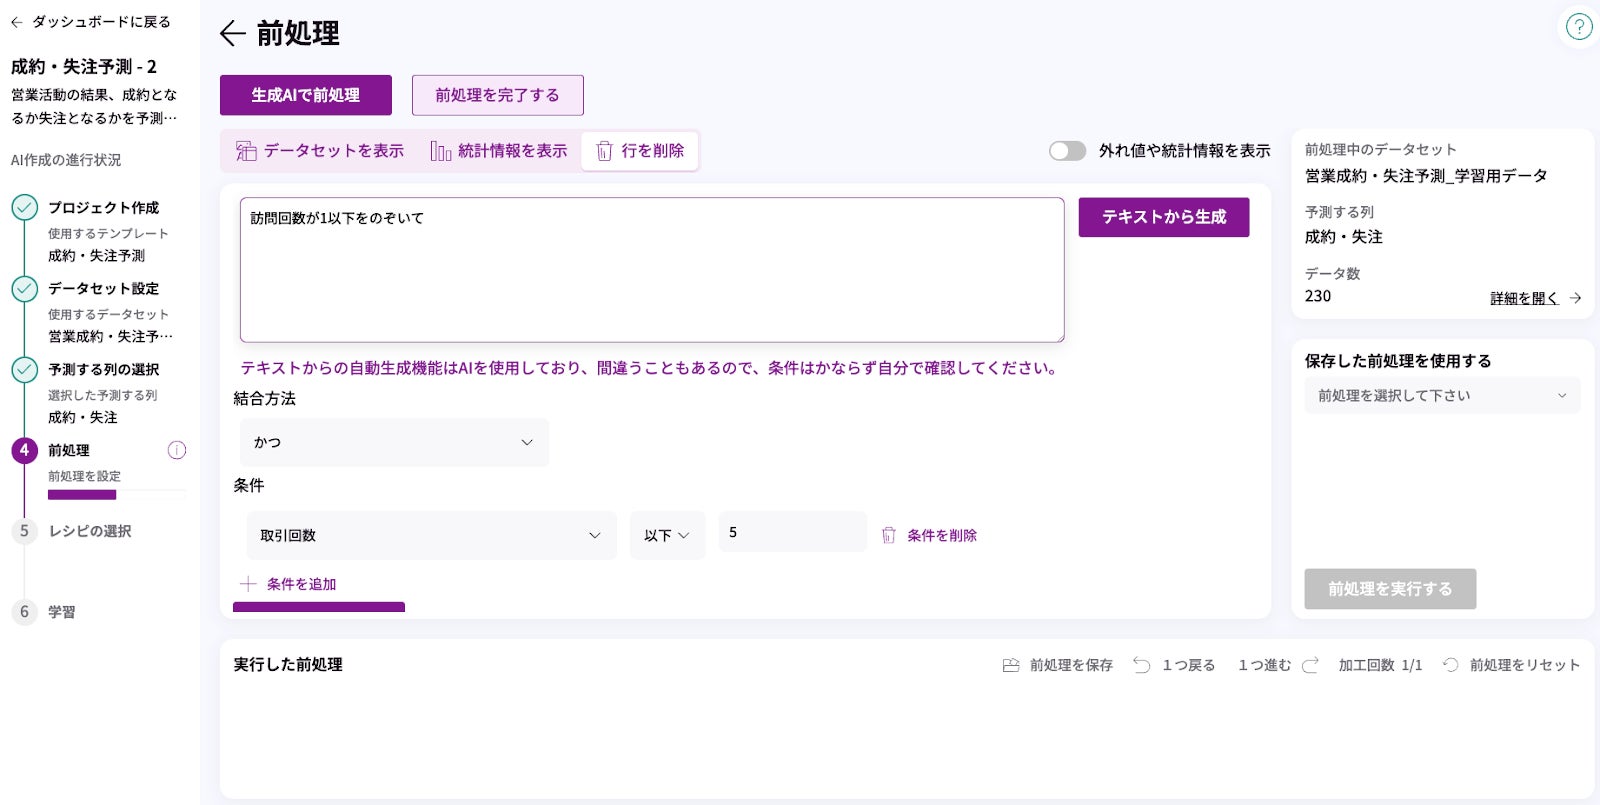Click the condition value field containing 5
This screenshot has width=1600, height=805.
coord(792,532)
